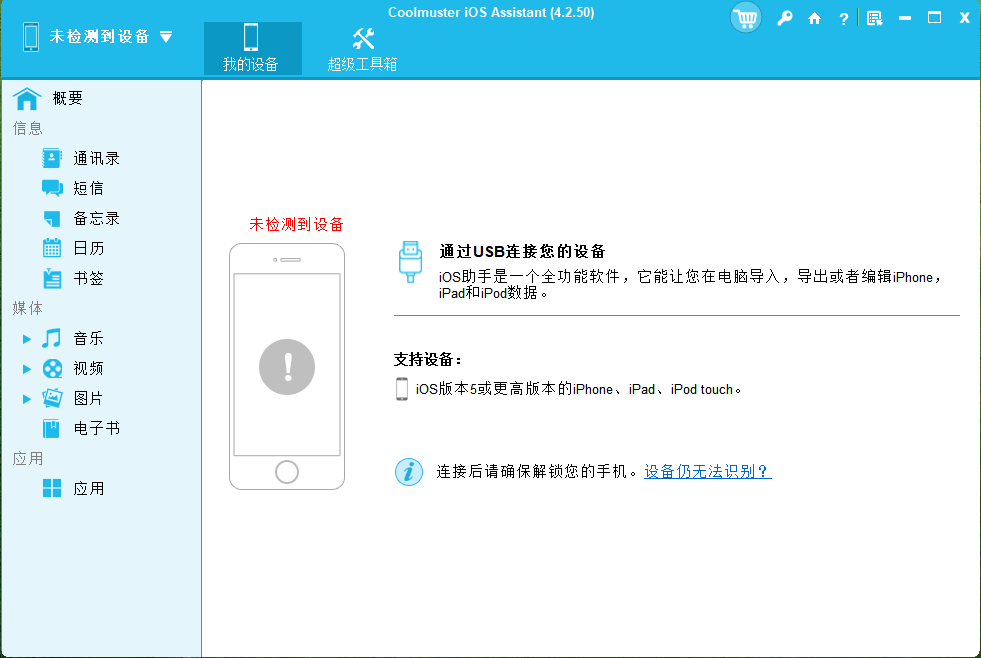981x658 pixels.
Task: Click the 媒体 section header
Action: click(x=28, y=308)
